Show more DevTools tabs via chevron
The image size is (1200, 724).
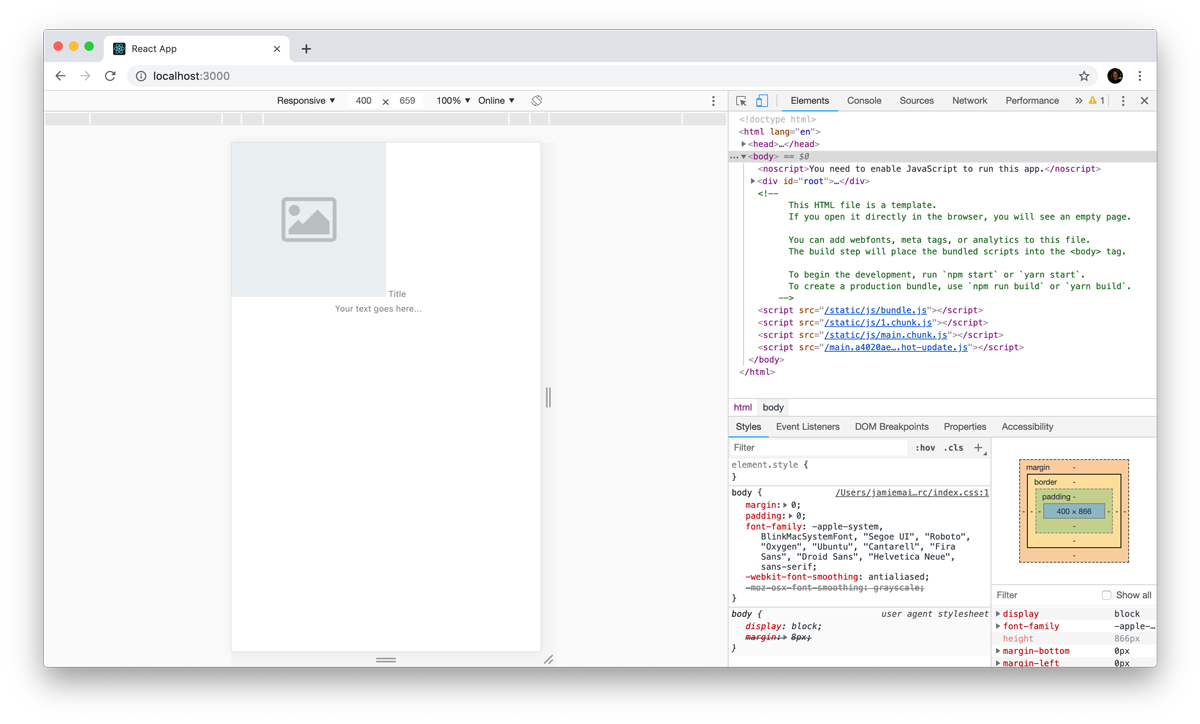click(x=1078, y=101)
